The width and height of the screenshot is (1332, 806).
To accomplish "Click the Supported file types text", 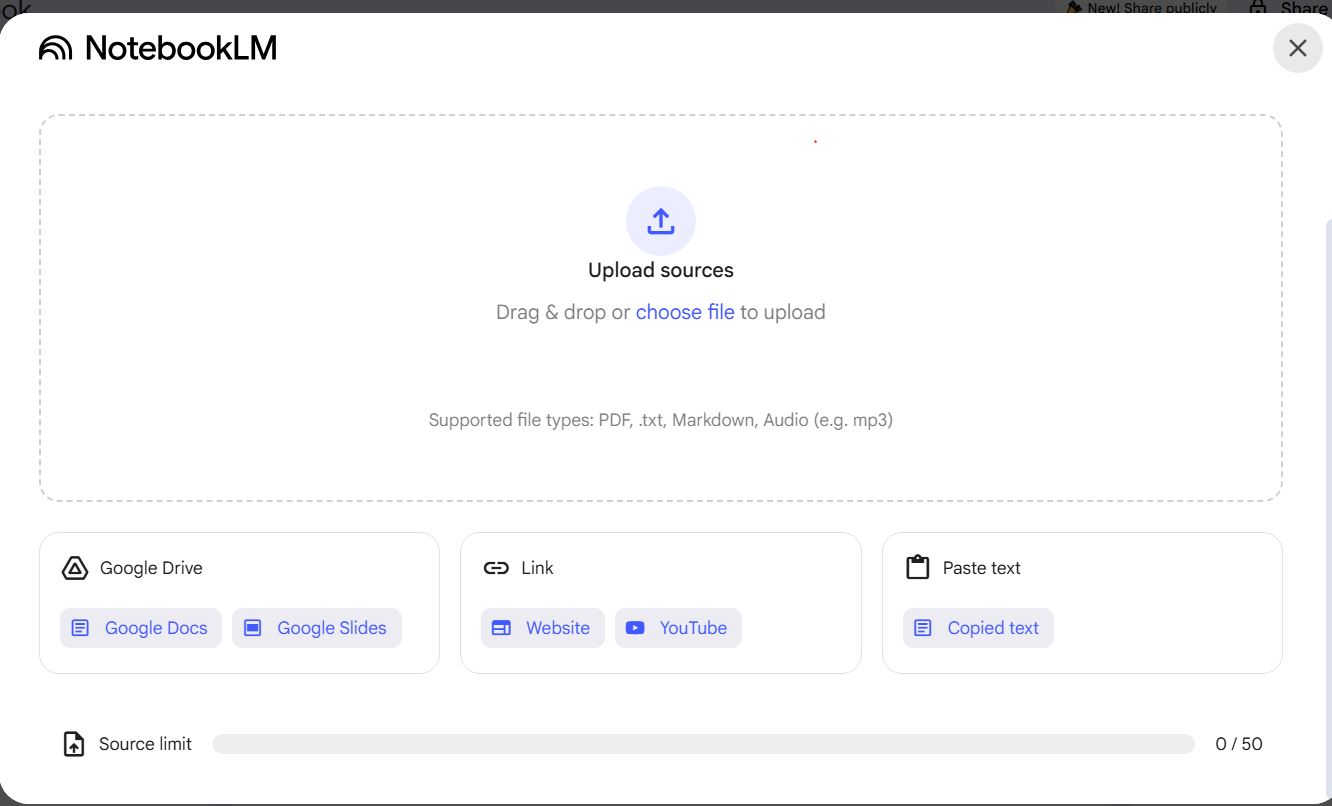I will (x=660, y=420).
